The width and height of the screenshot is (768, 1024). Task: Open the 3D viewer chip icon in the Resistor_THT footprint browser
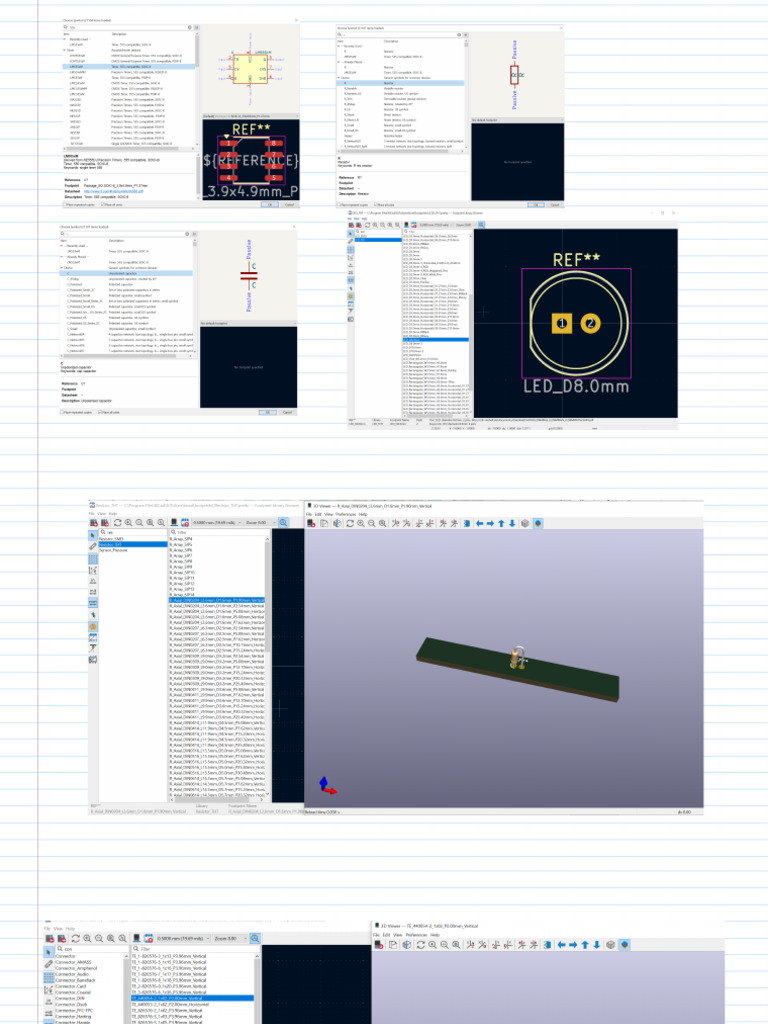[174, 522]
